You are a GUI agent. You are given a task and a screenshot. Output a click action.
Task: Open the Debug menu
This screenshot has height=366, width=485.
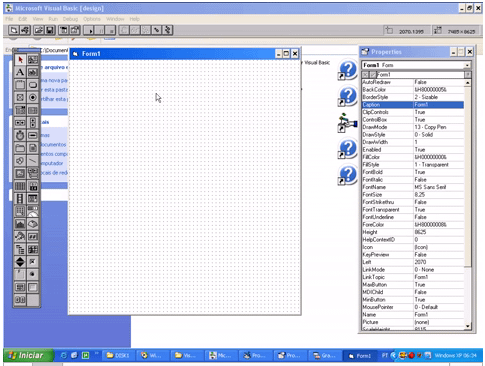coord(70,19)
